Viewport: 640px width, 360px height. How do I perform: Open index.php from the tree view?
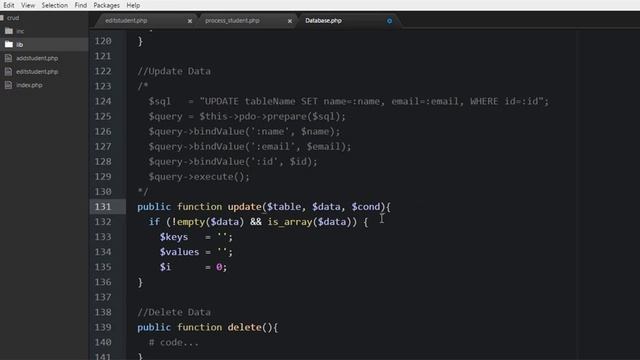coord(29,85)
